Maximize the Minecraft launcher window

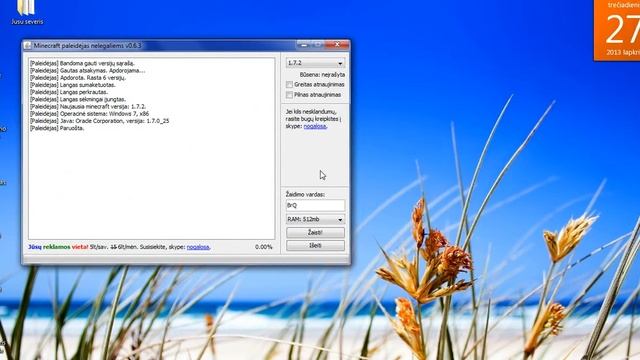[x=317, y=44]
